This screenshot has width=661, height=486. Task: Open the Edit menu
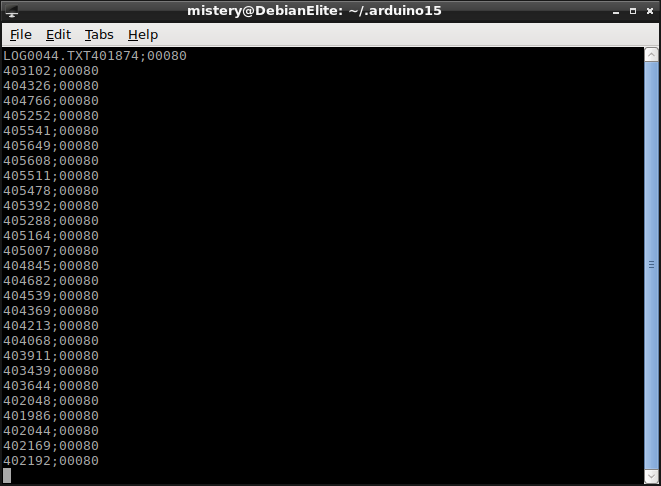(58, 34)
